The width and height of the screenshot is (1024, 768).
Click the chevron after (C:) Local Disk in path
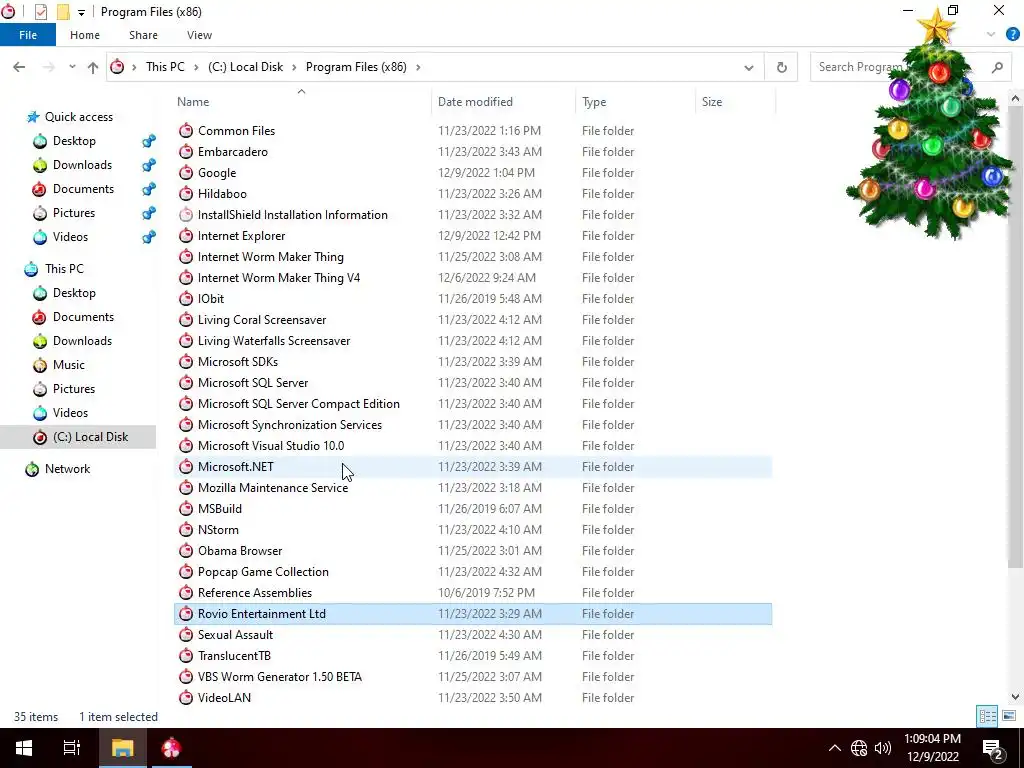click(294, 67)
